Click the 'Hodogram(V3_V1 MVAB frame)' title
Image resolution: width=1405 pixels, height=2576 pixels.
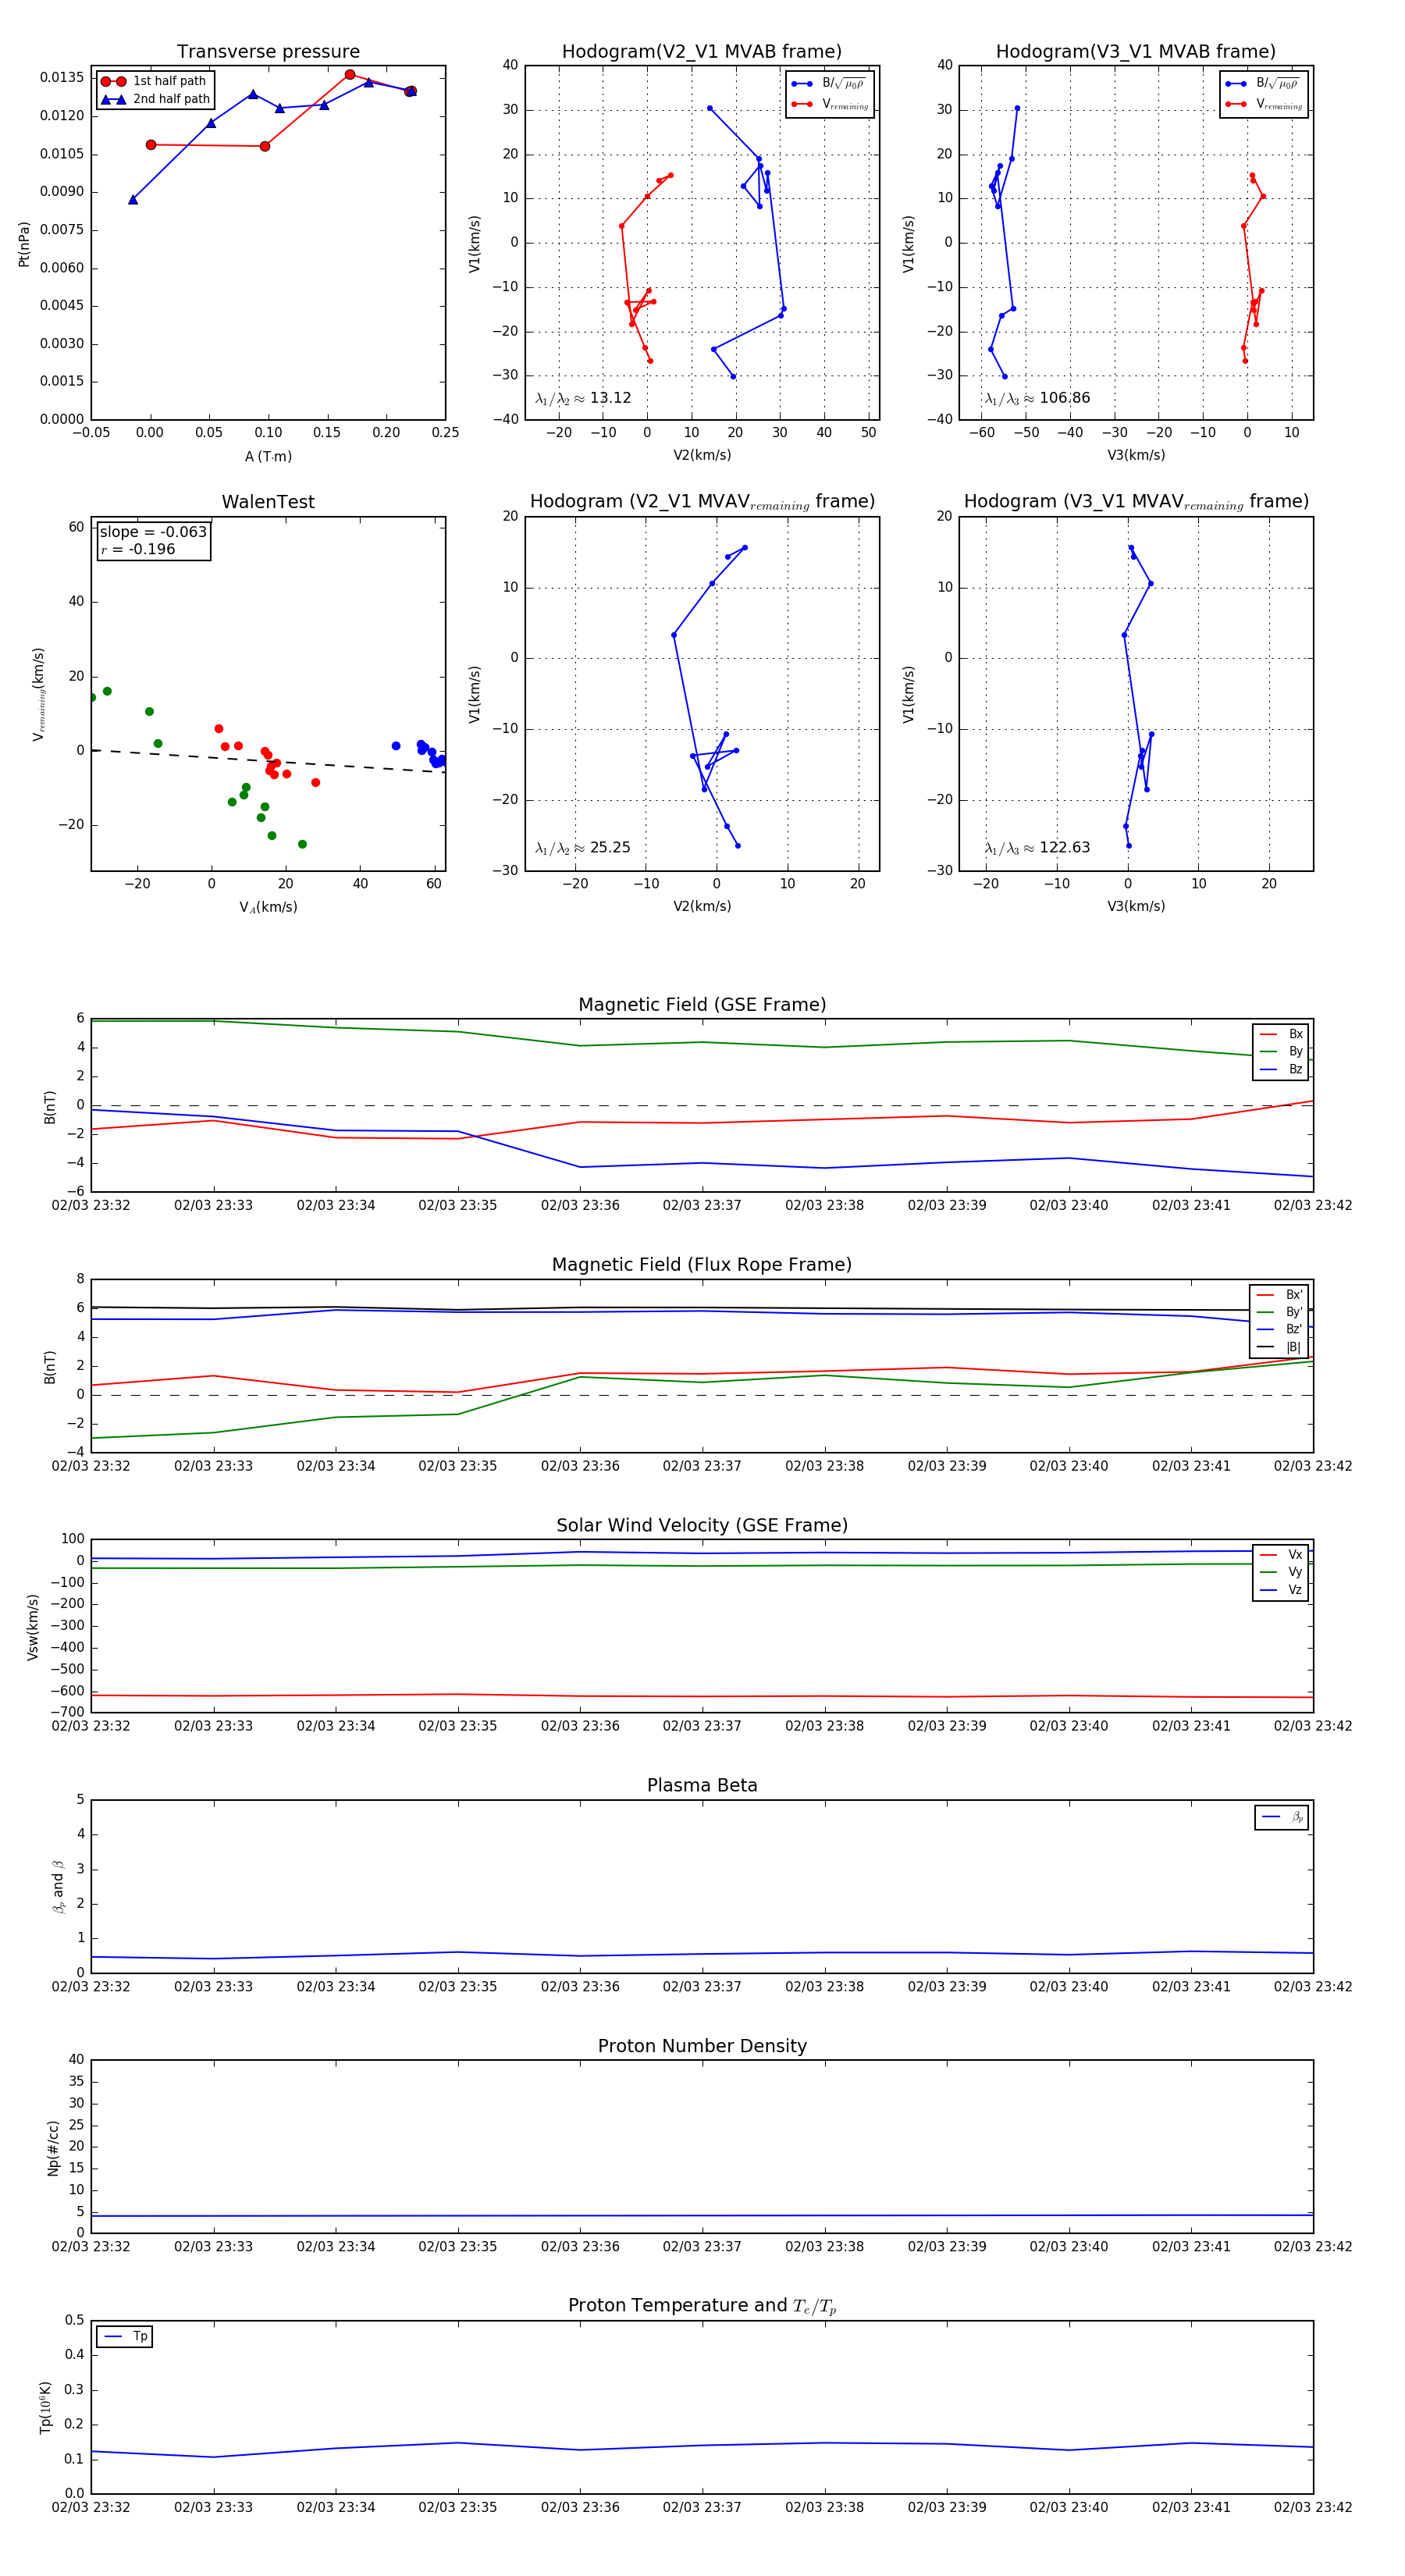[x=1136, y=52]
